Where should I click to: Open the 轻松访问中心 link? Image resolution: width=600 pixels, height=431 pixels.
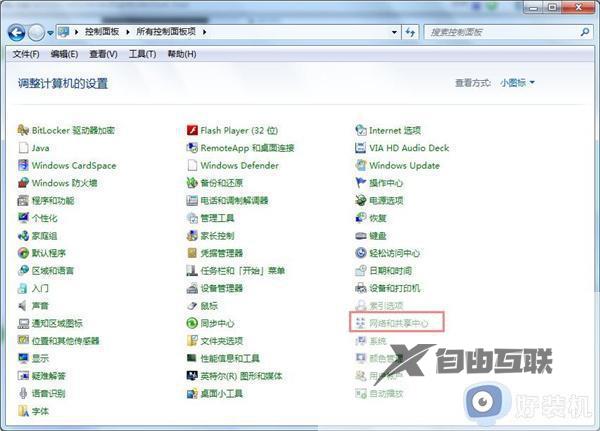395,253
